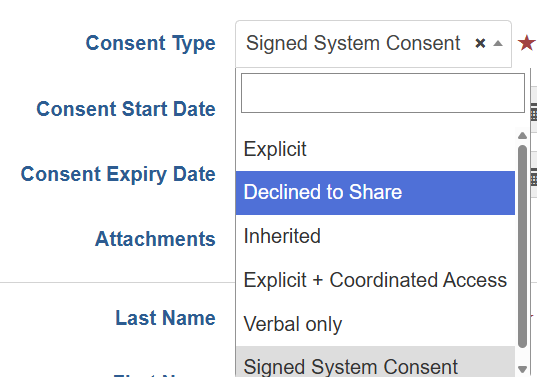Open the Consent Expiry Date calendar icon

[x=534, y=177]
